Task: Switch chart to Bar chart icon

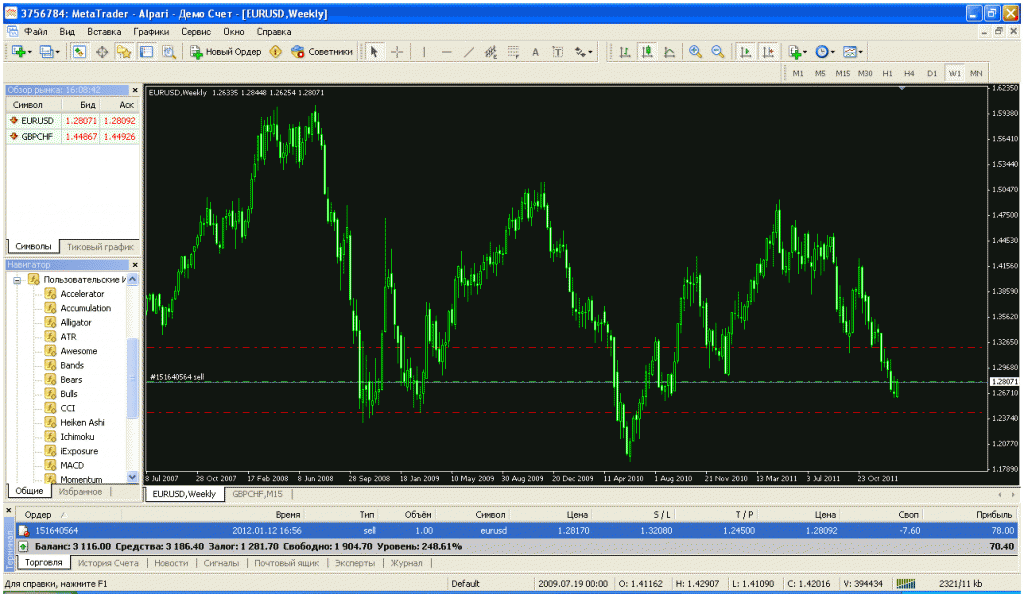Action: tap(625, 52)
